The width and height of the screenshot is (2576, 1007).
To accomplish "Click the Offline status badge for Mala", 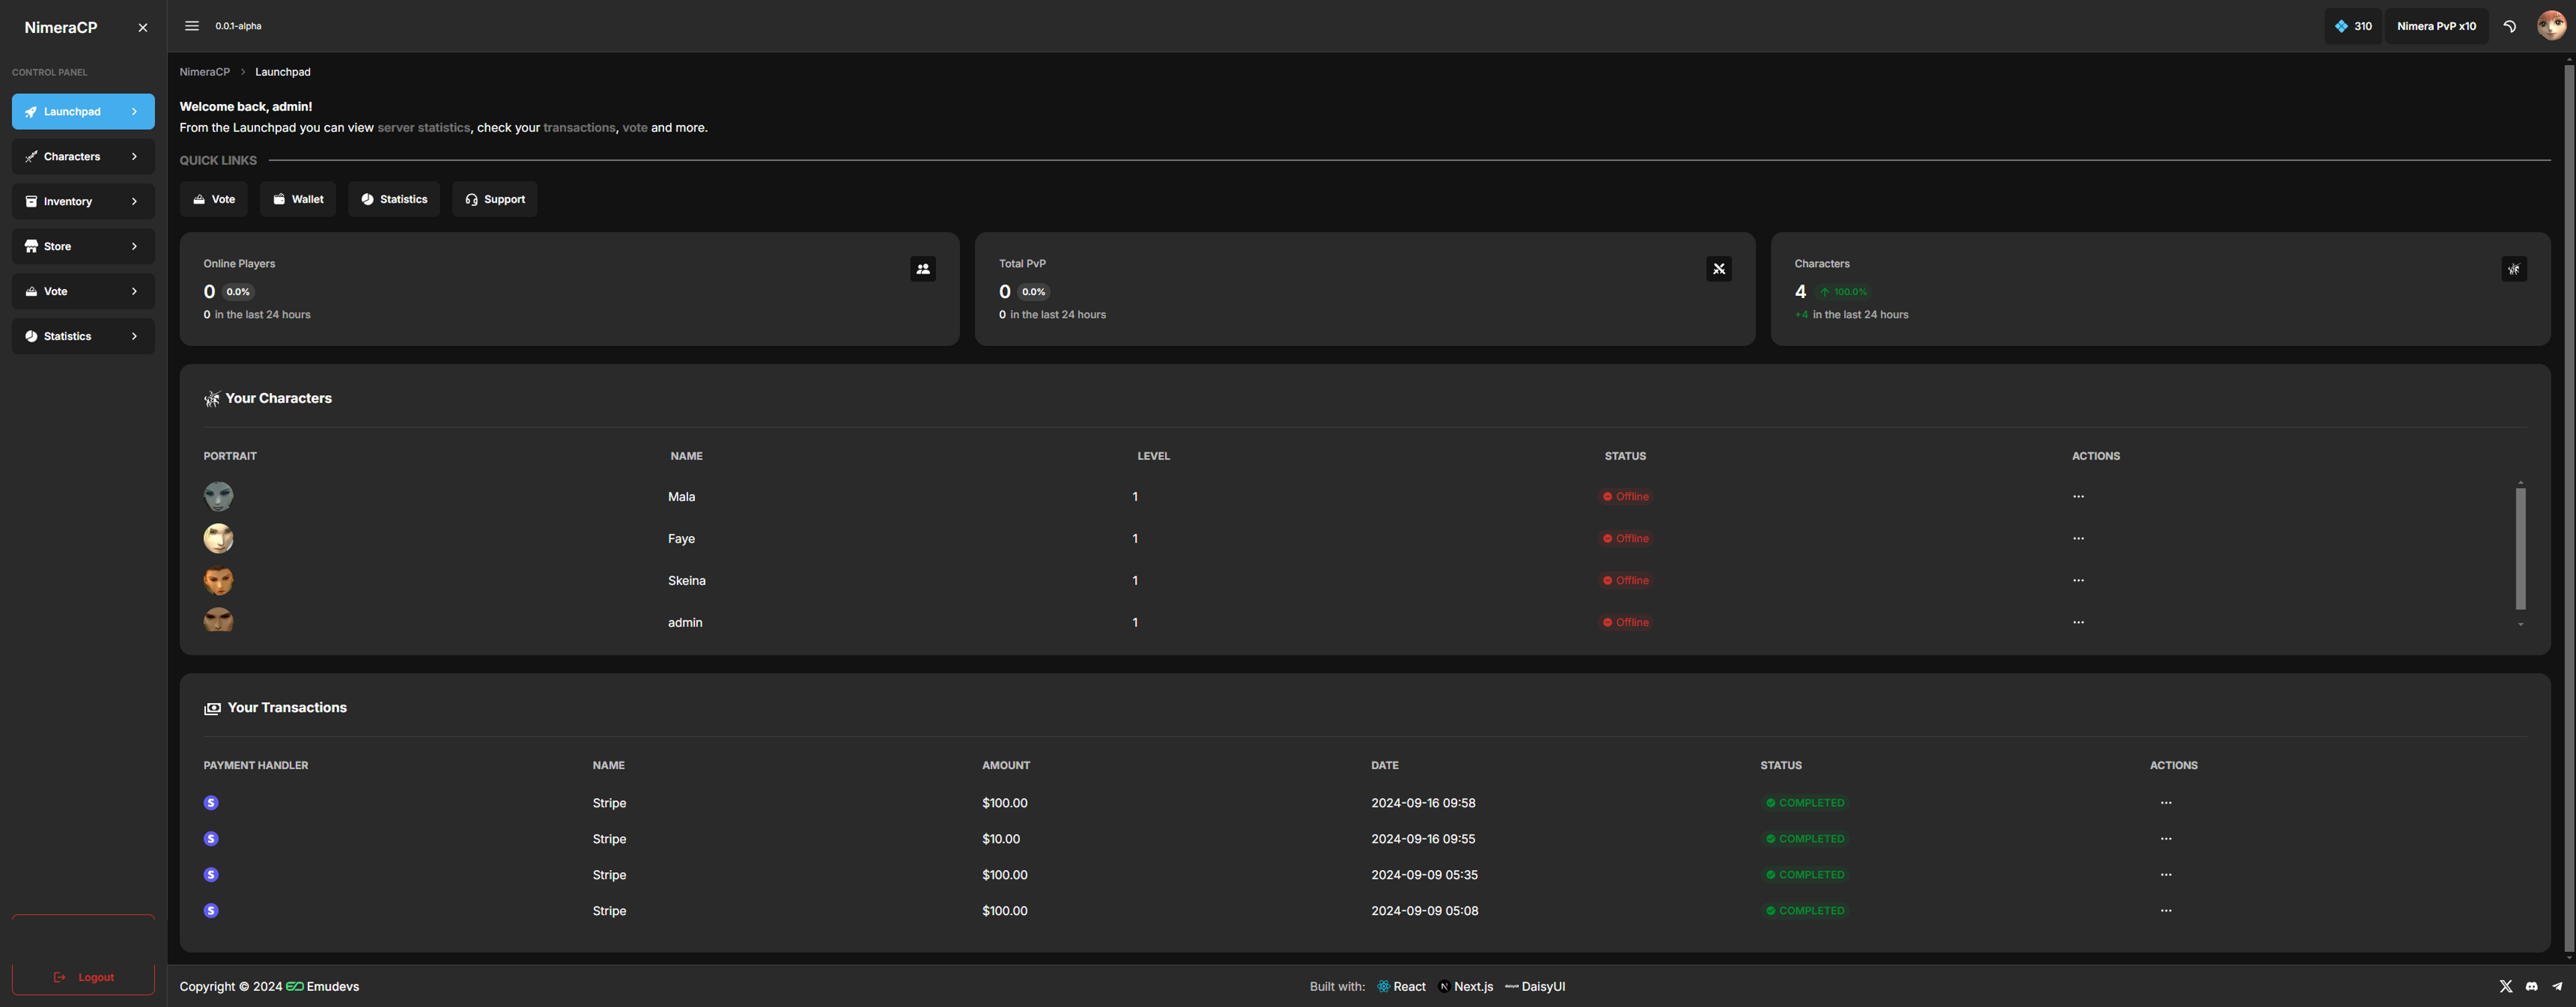I will click(x=1626, y=496).
